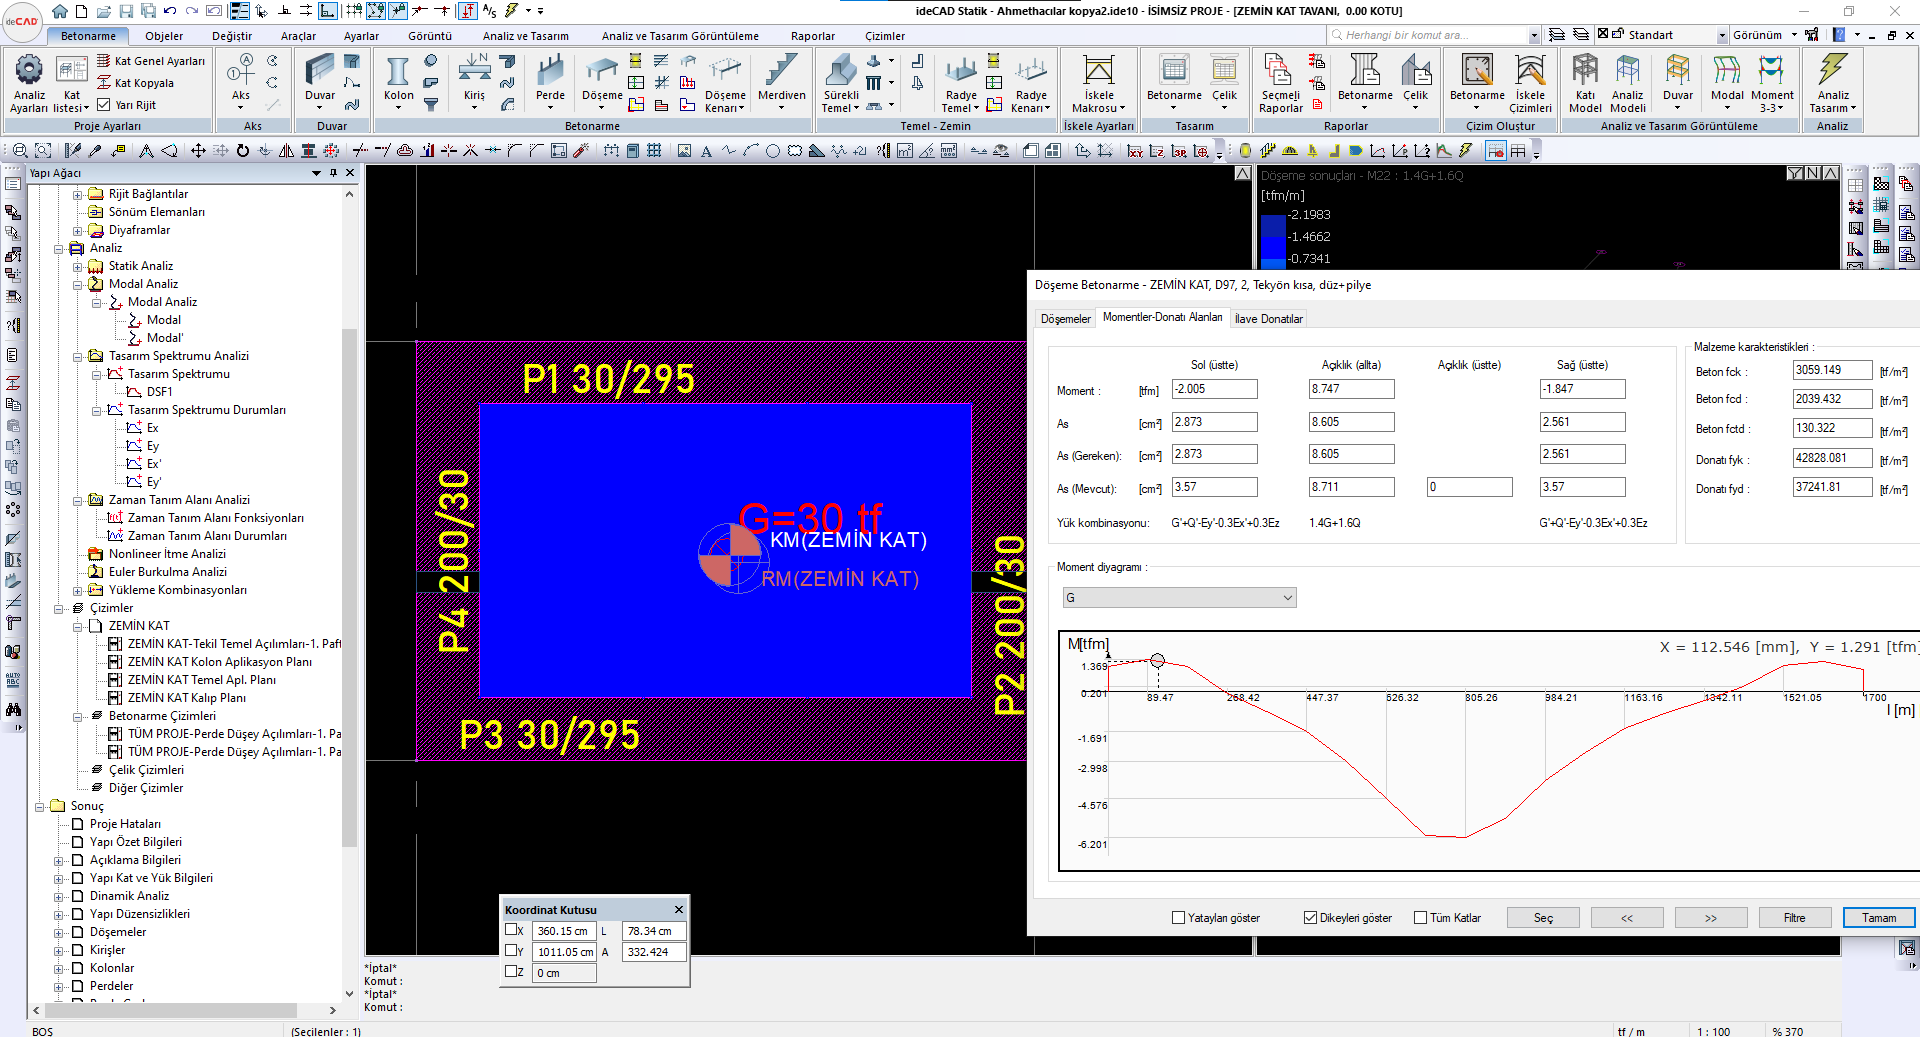Collapse the Sonuç tree node
This screenshot has width=1920, height=1037.
(40, 807)
